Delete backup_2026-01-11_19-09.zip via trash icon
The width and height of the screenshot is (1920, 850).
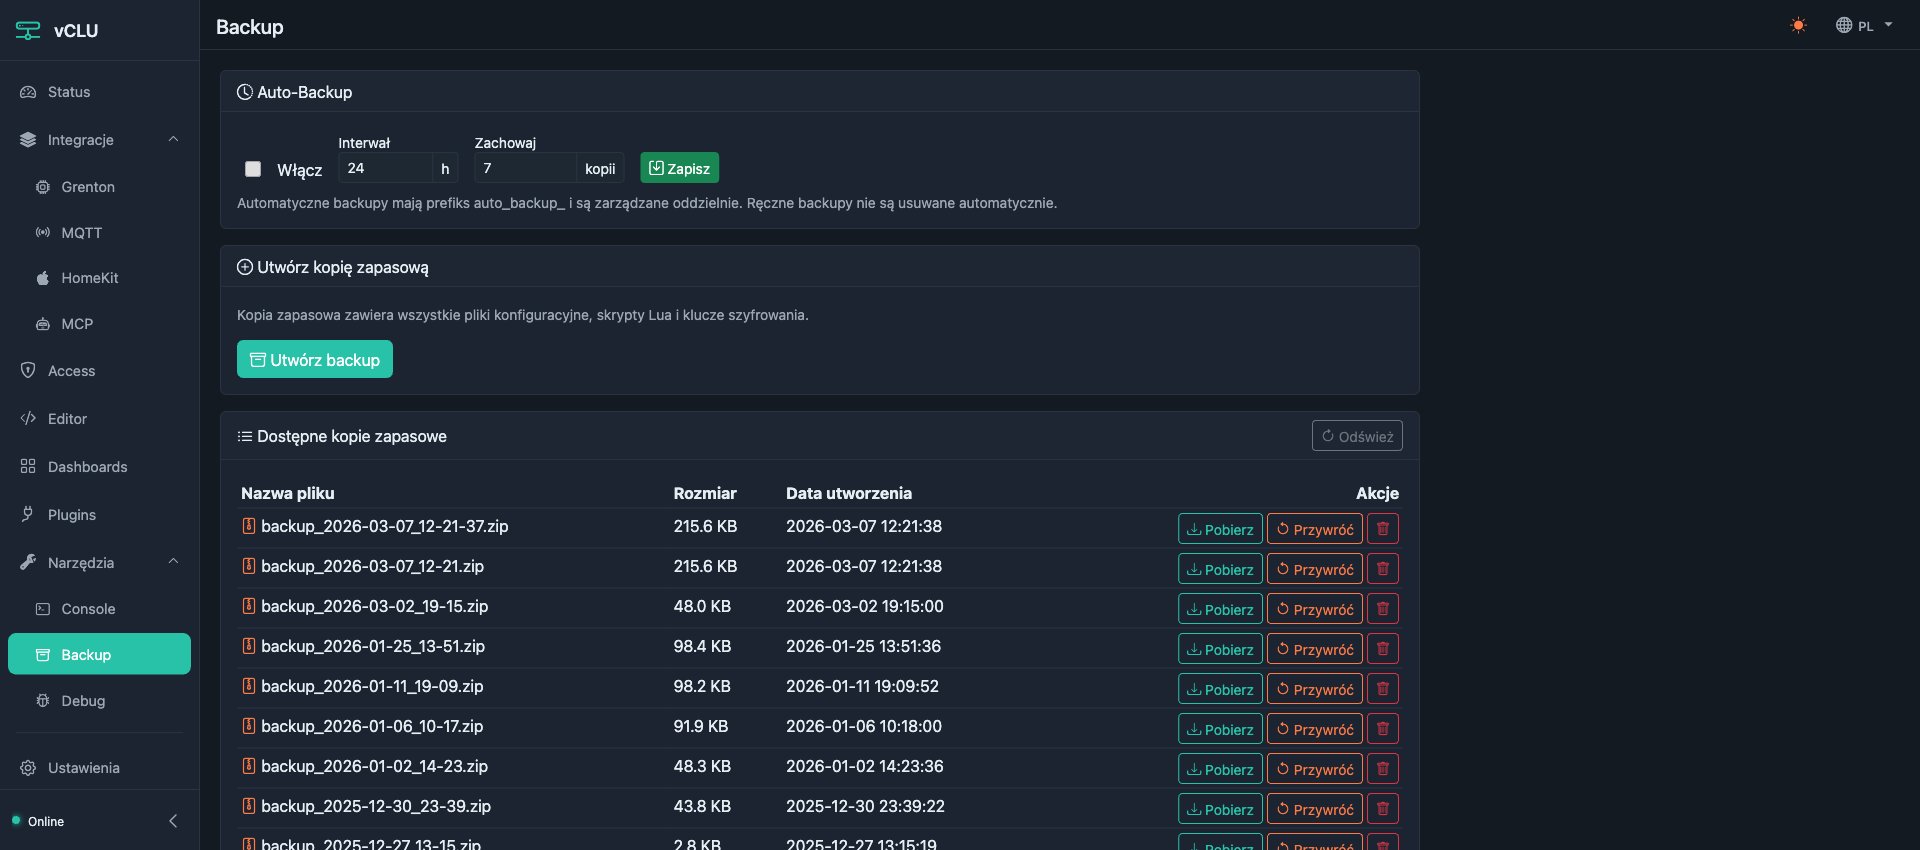tap(1383, 689)
